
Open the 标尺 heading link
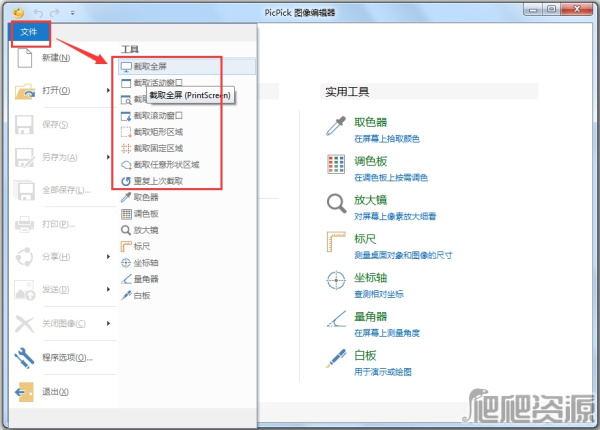(x=365, y=239)
